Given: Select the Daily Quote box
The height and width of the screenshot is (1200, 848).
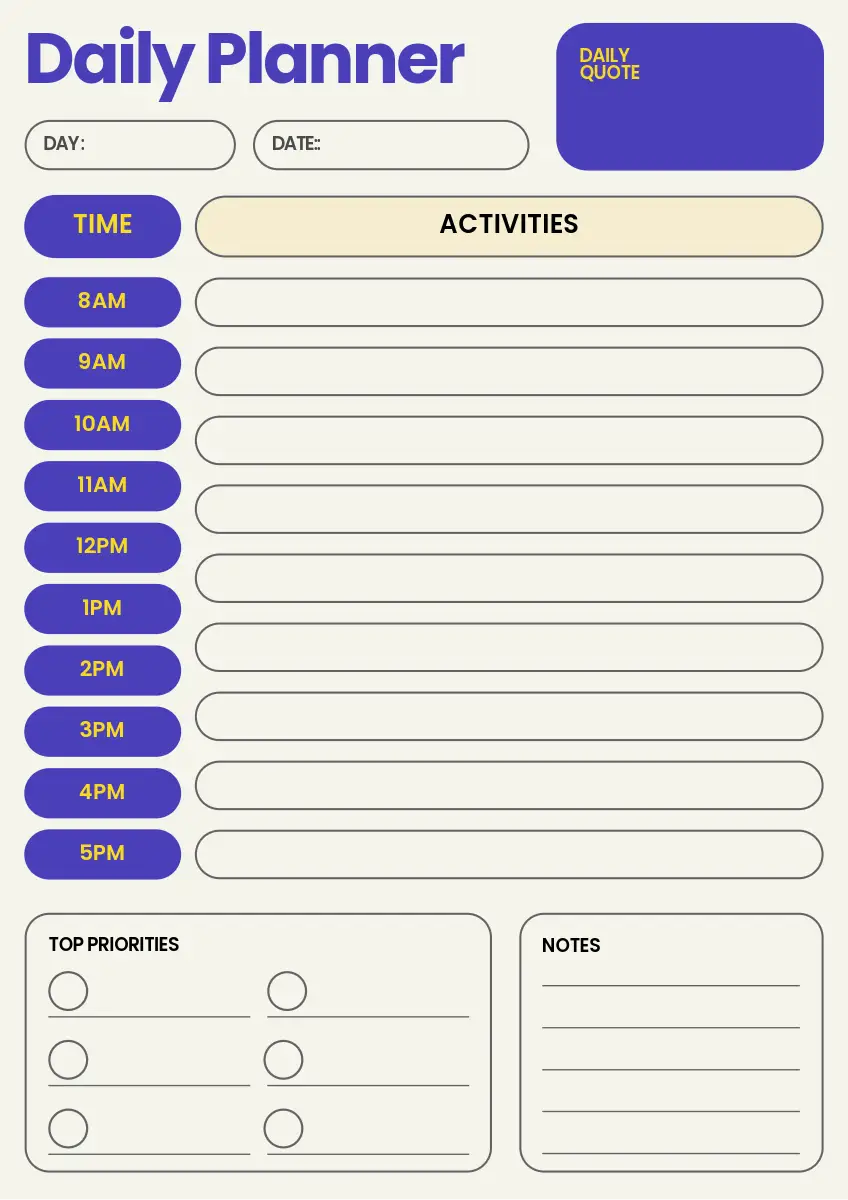Looking at the screenshot, I should 690,97.
